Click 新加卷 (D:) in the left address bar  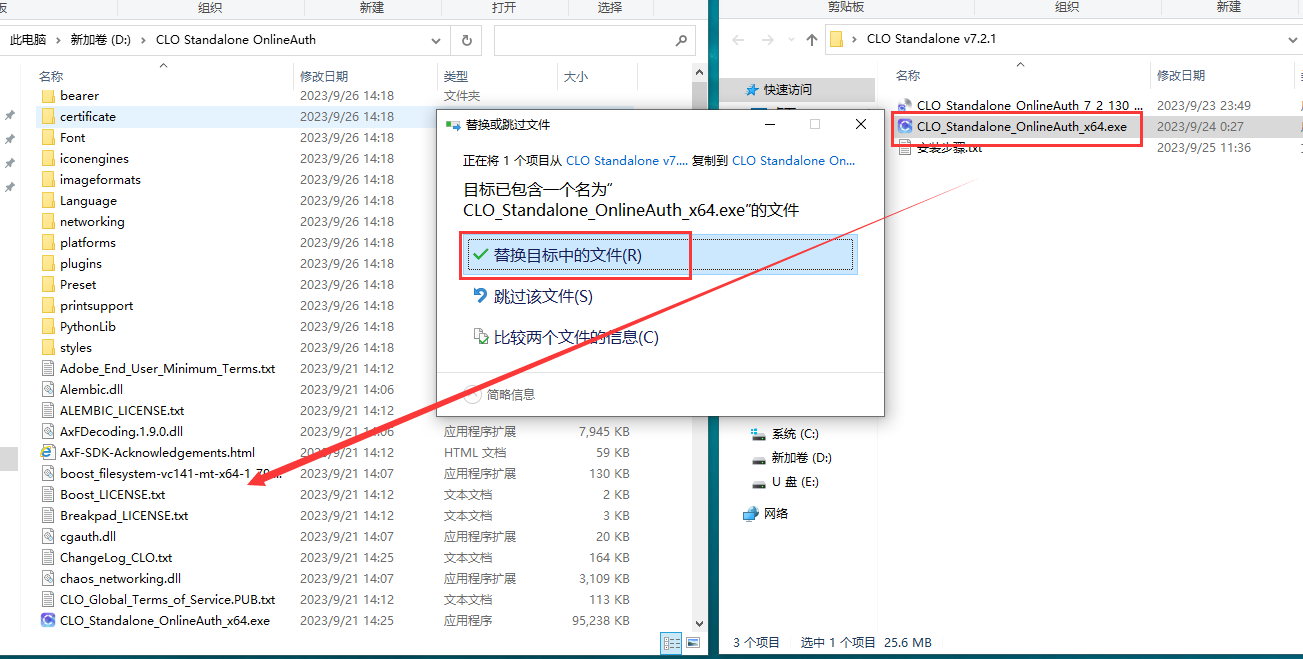point(101,41)
